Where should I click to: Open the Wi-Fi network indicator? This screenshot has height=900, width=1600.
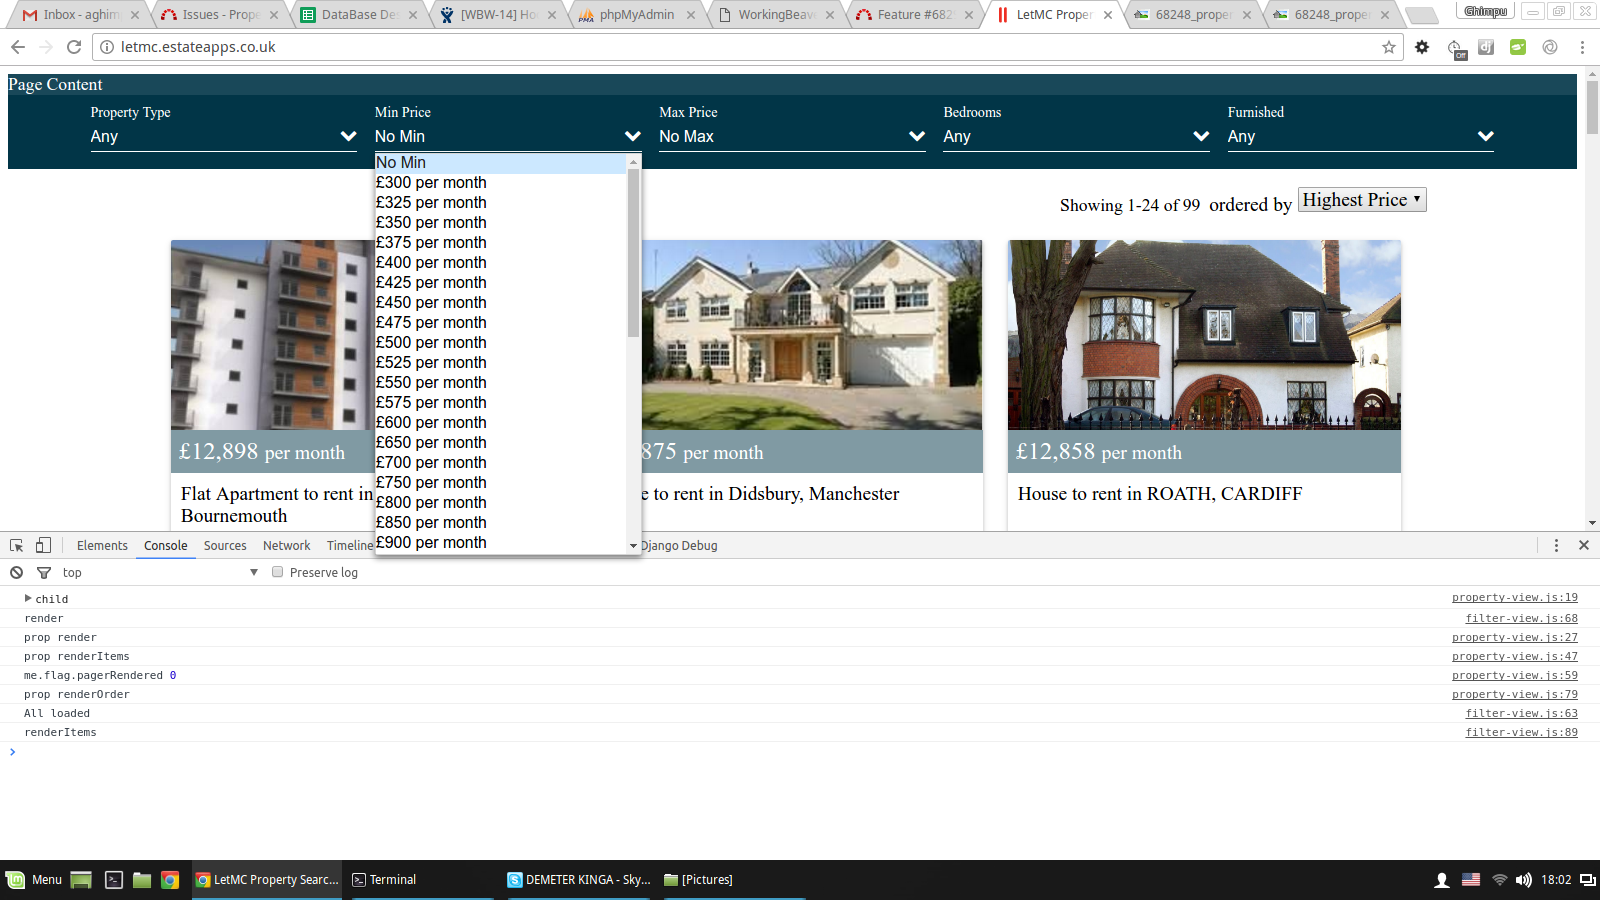tap(1499, 880)
